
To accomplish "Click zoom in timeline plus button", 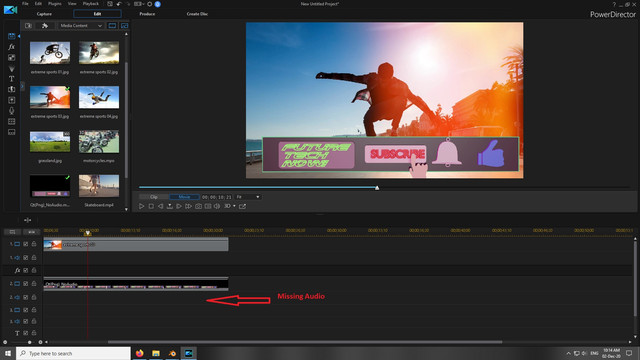I will [x=40, y=342].
